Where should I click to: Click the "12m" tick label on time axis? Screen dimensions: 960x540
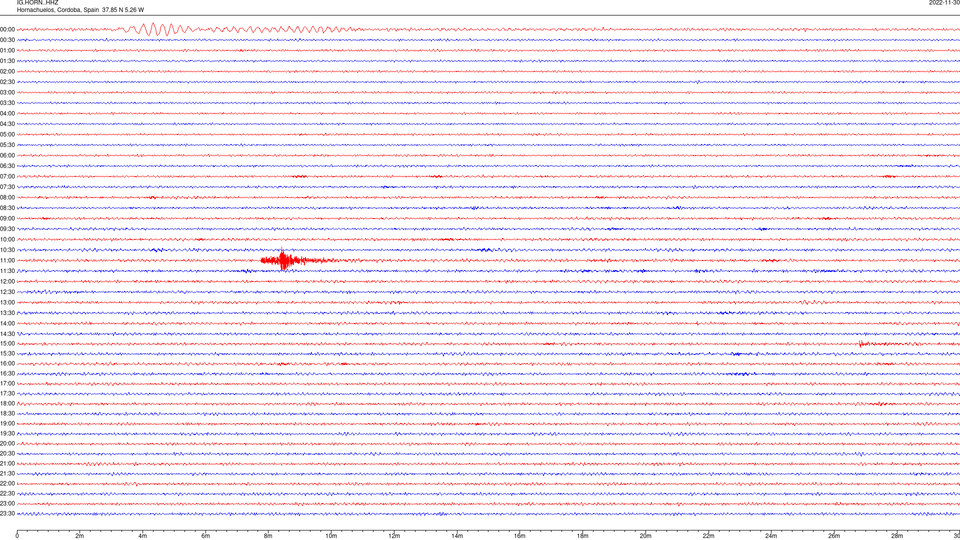[394, 536]
